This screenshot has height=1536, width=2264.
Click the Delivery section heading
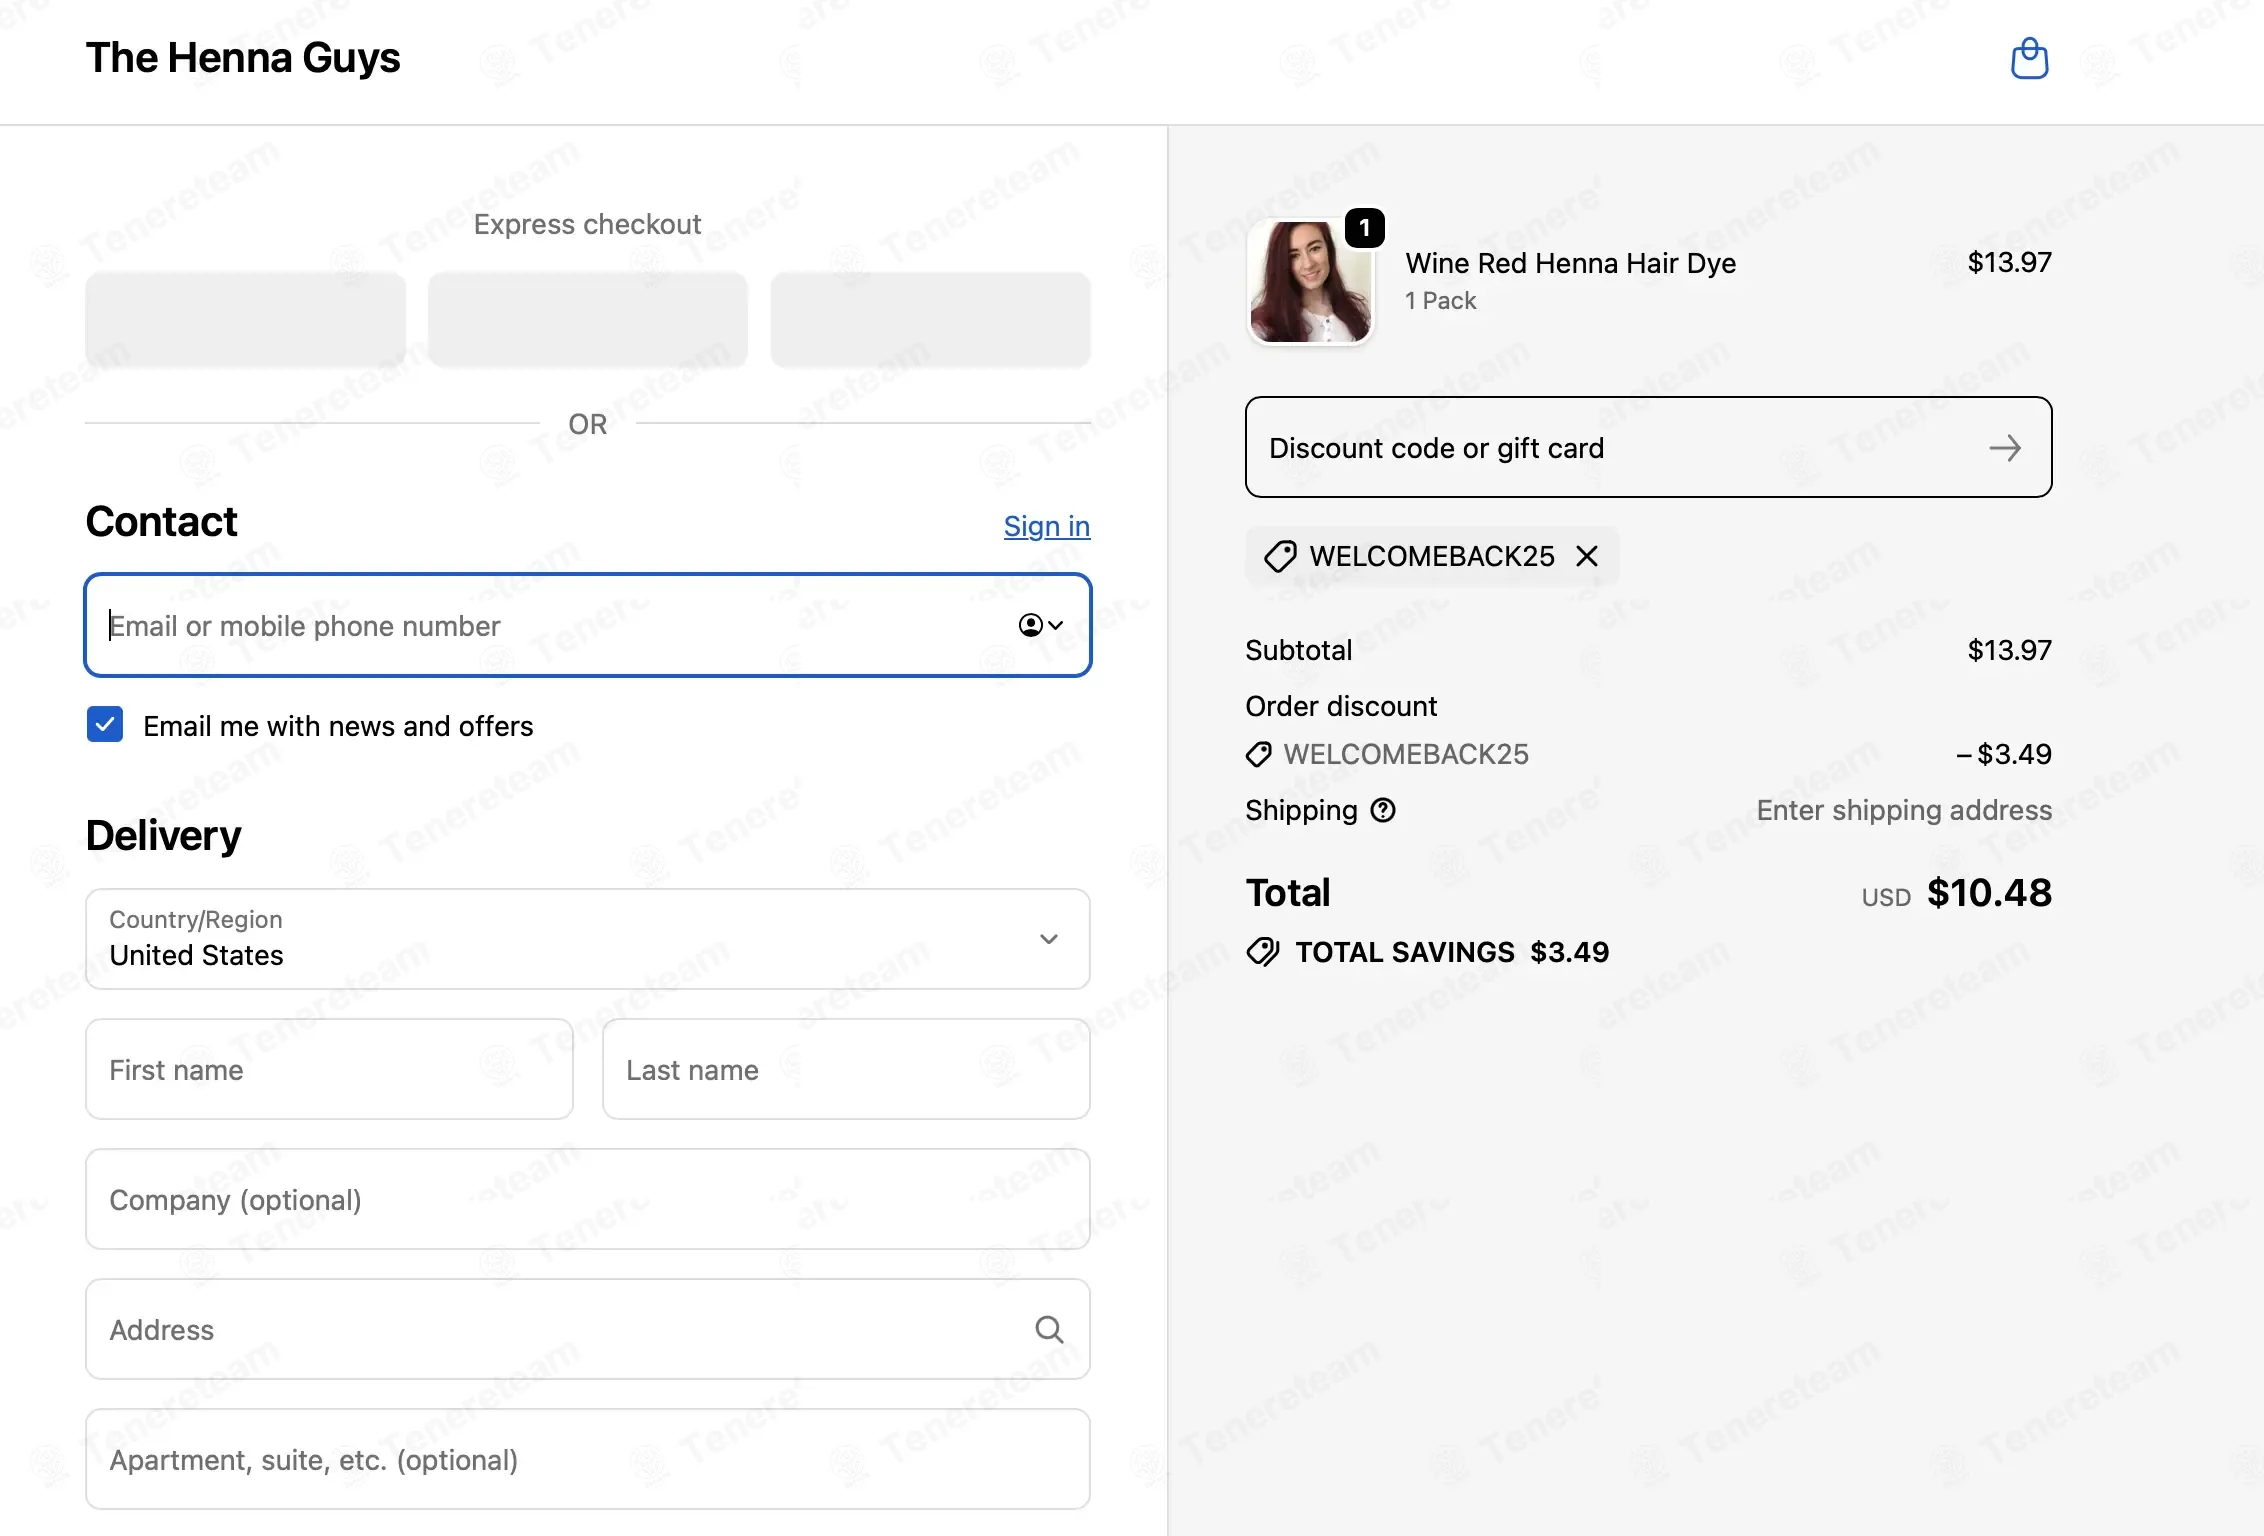(x=164, y=836)
